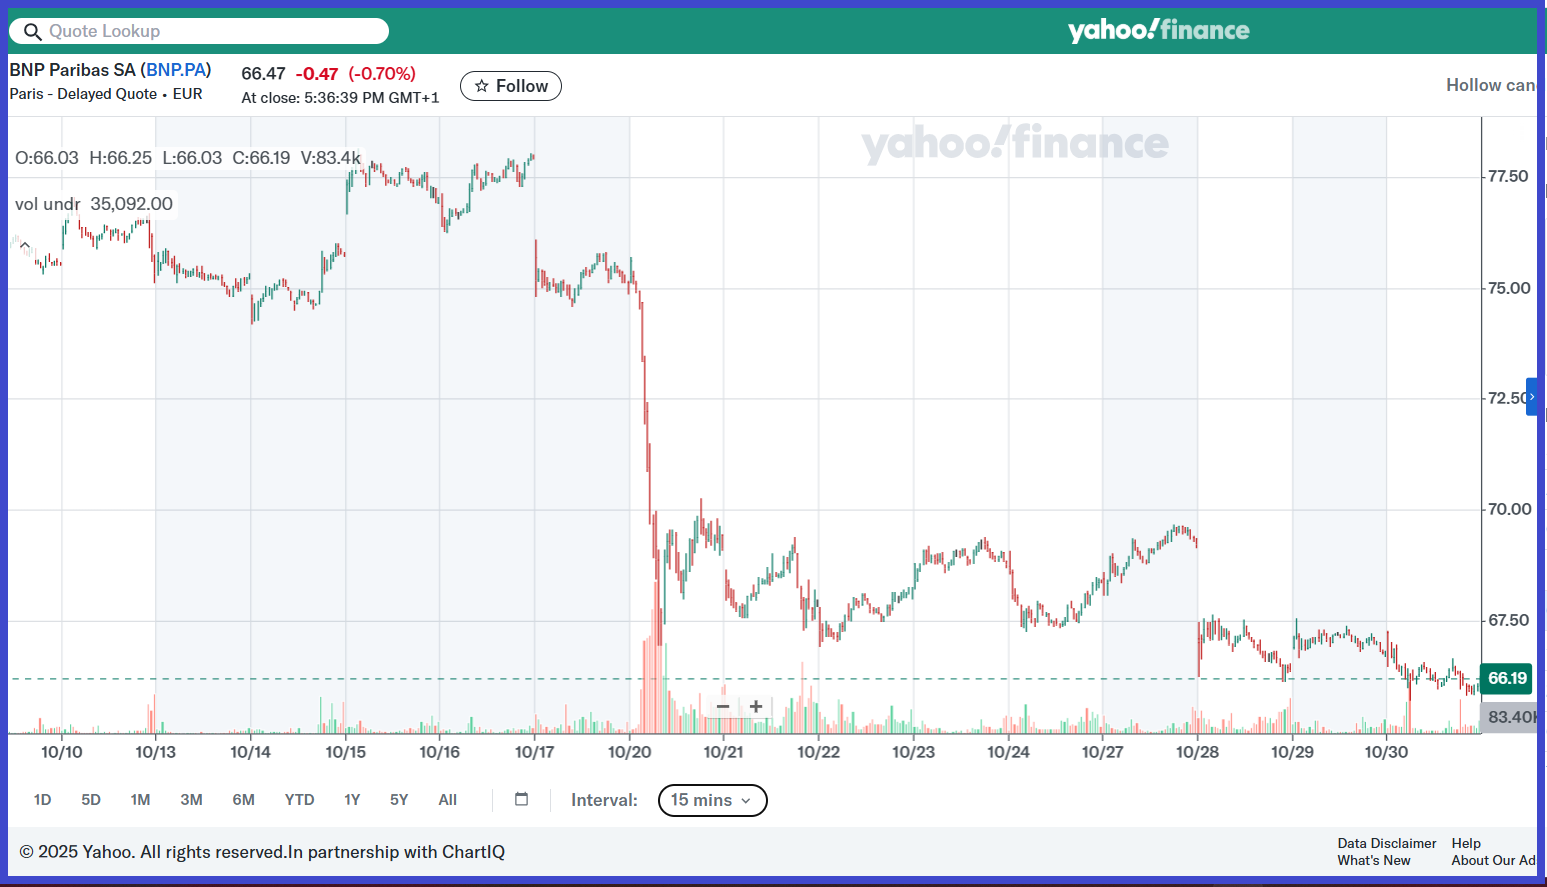Open the Data Disclaimer link
Image resolution: width=1547 pixels, height=887 pixels.
[x=1386, y=843]
